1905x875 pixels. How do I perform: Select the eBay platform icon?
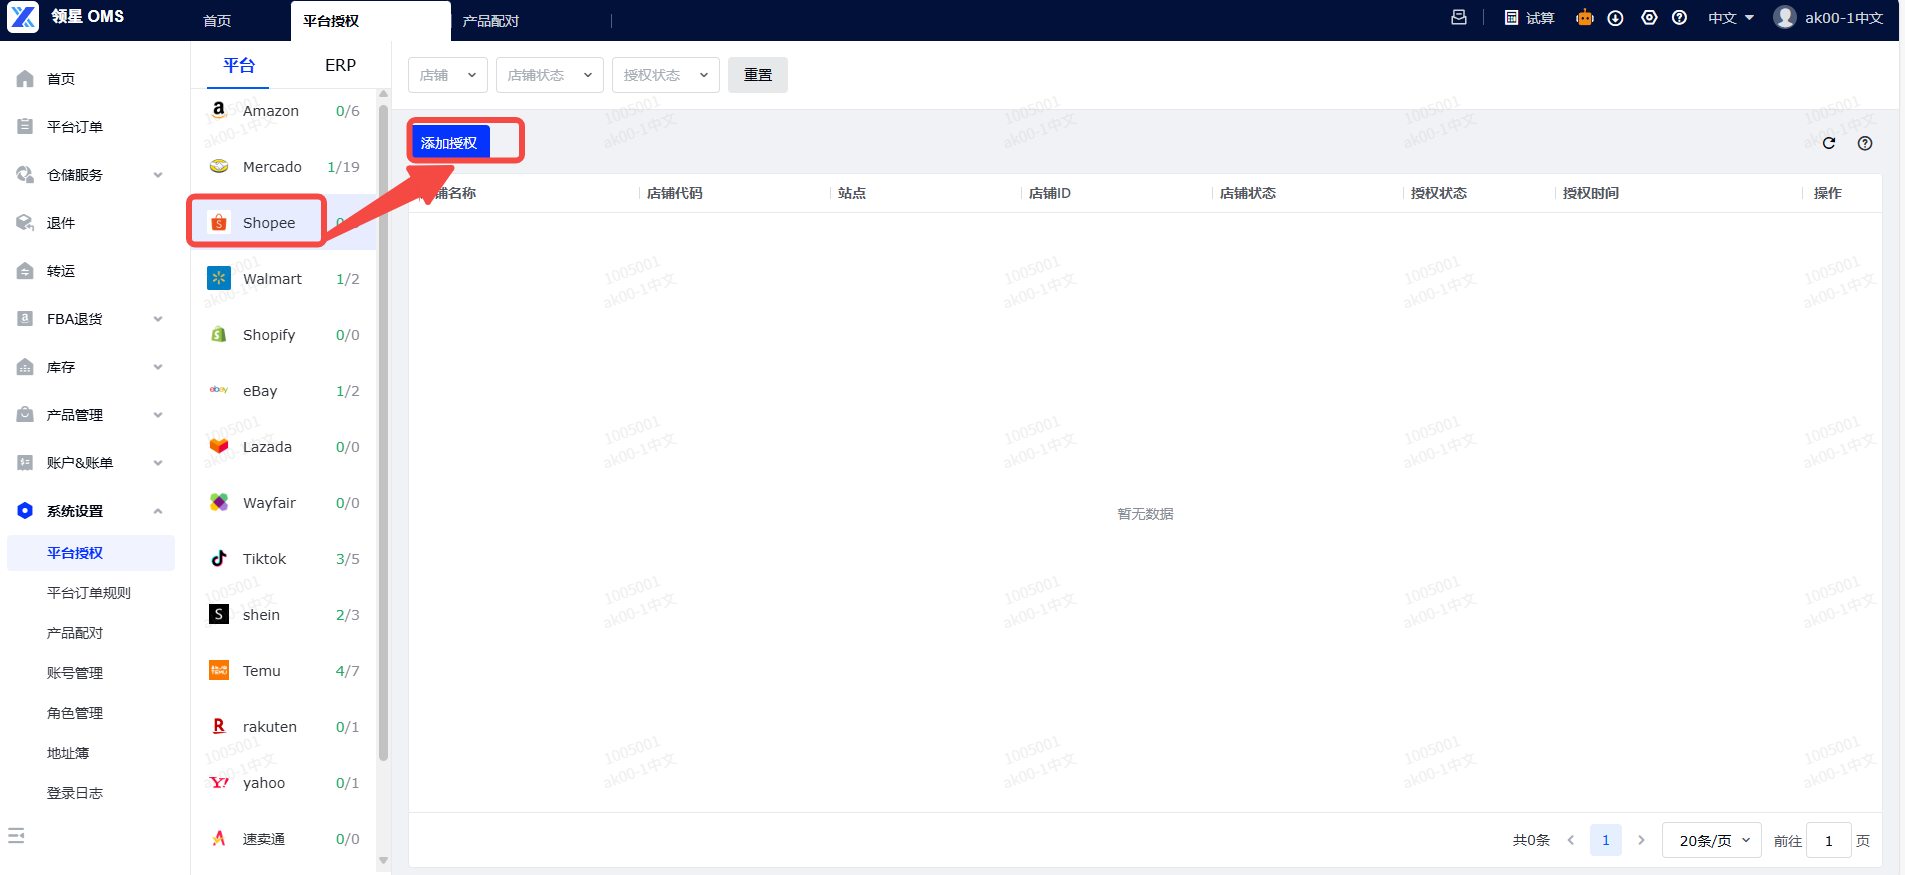(219, 390)
